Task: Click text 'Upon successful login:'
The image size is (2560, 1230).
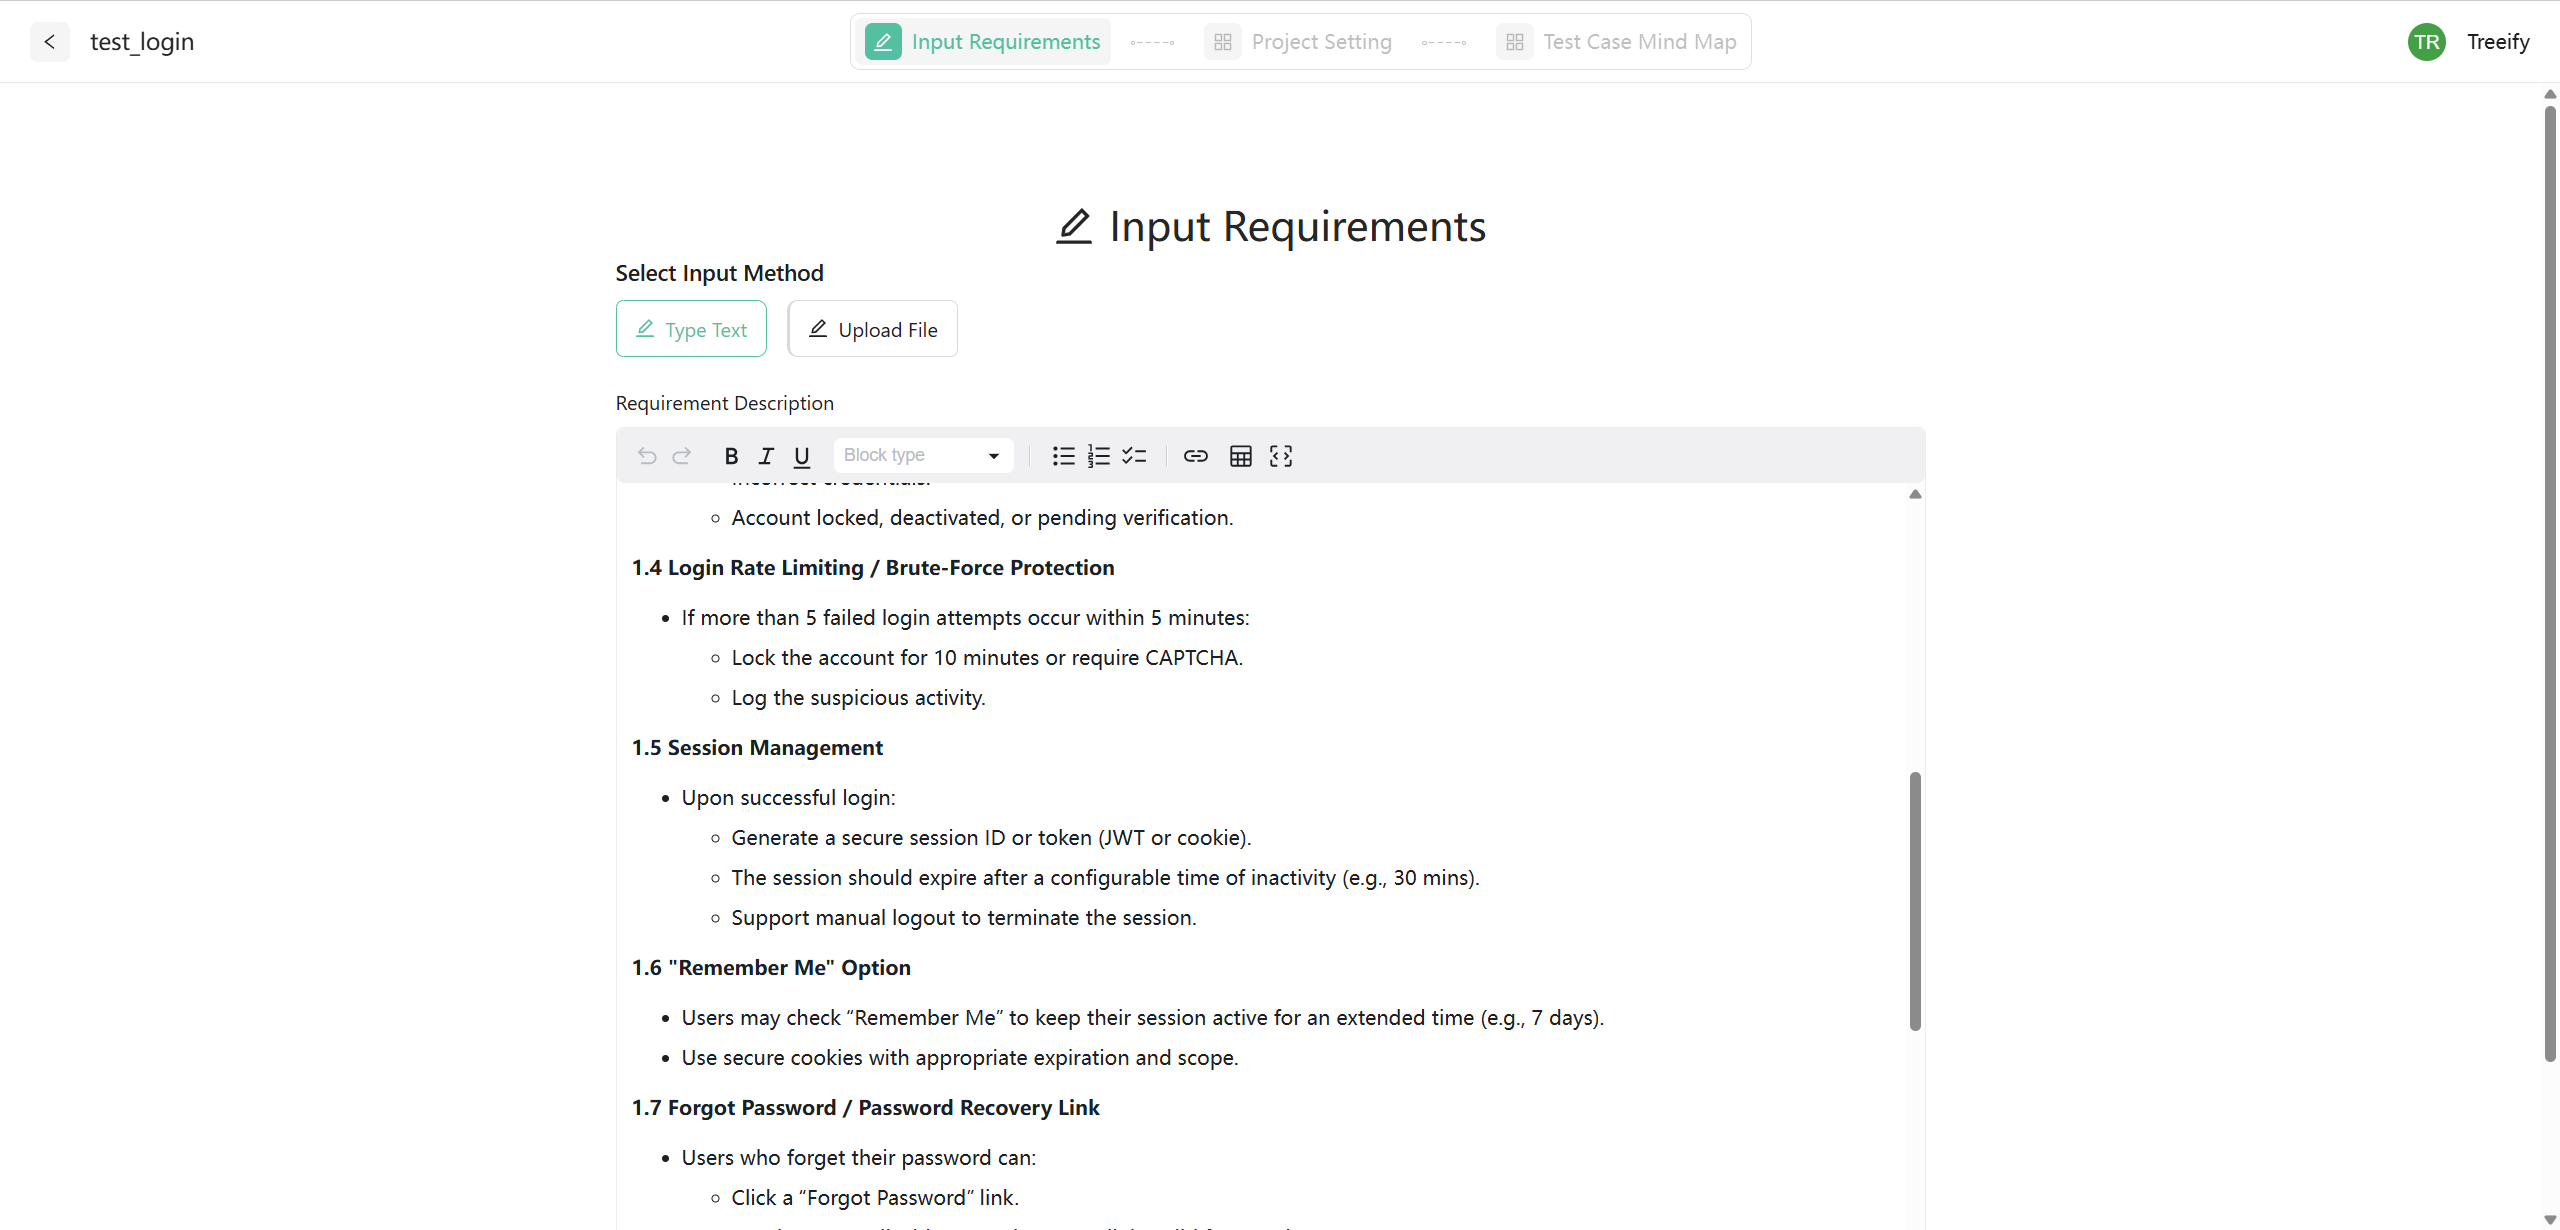Action: [x=789, y=798]
